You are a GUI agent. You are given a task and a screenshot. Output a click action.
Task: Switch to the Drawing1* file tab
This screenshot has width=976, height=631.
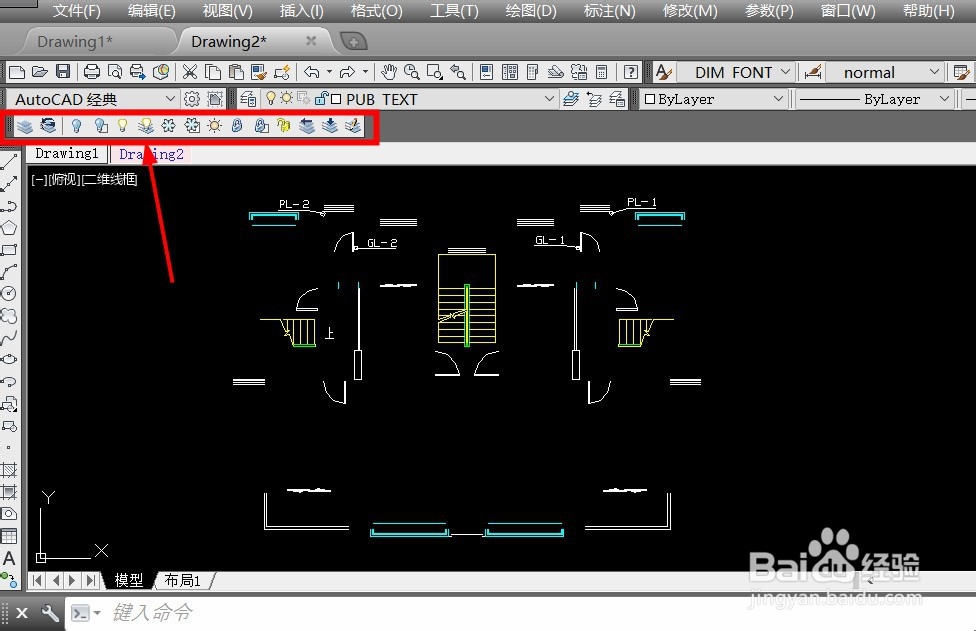click(x=75, y=42)
